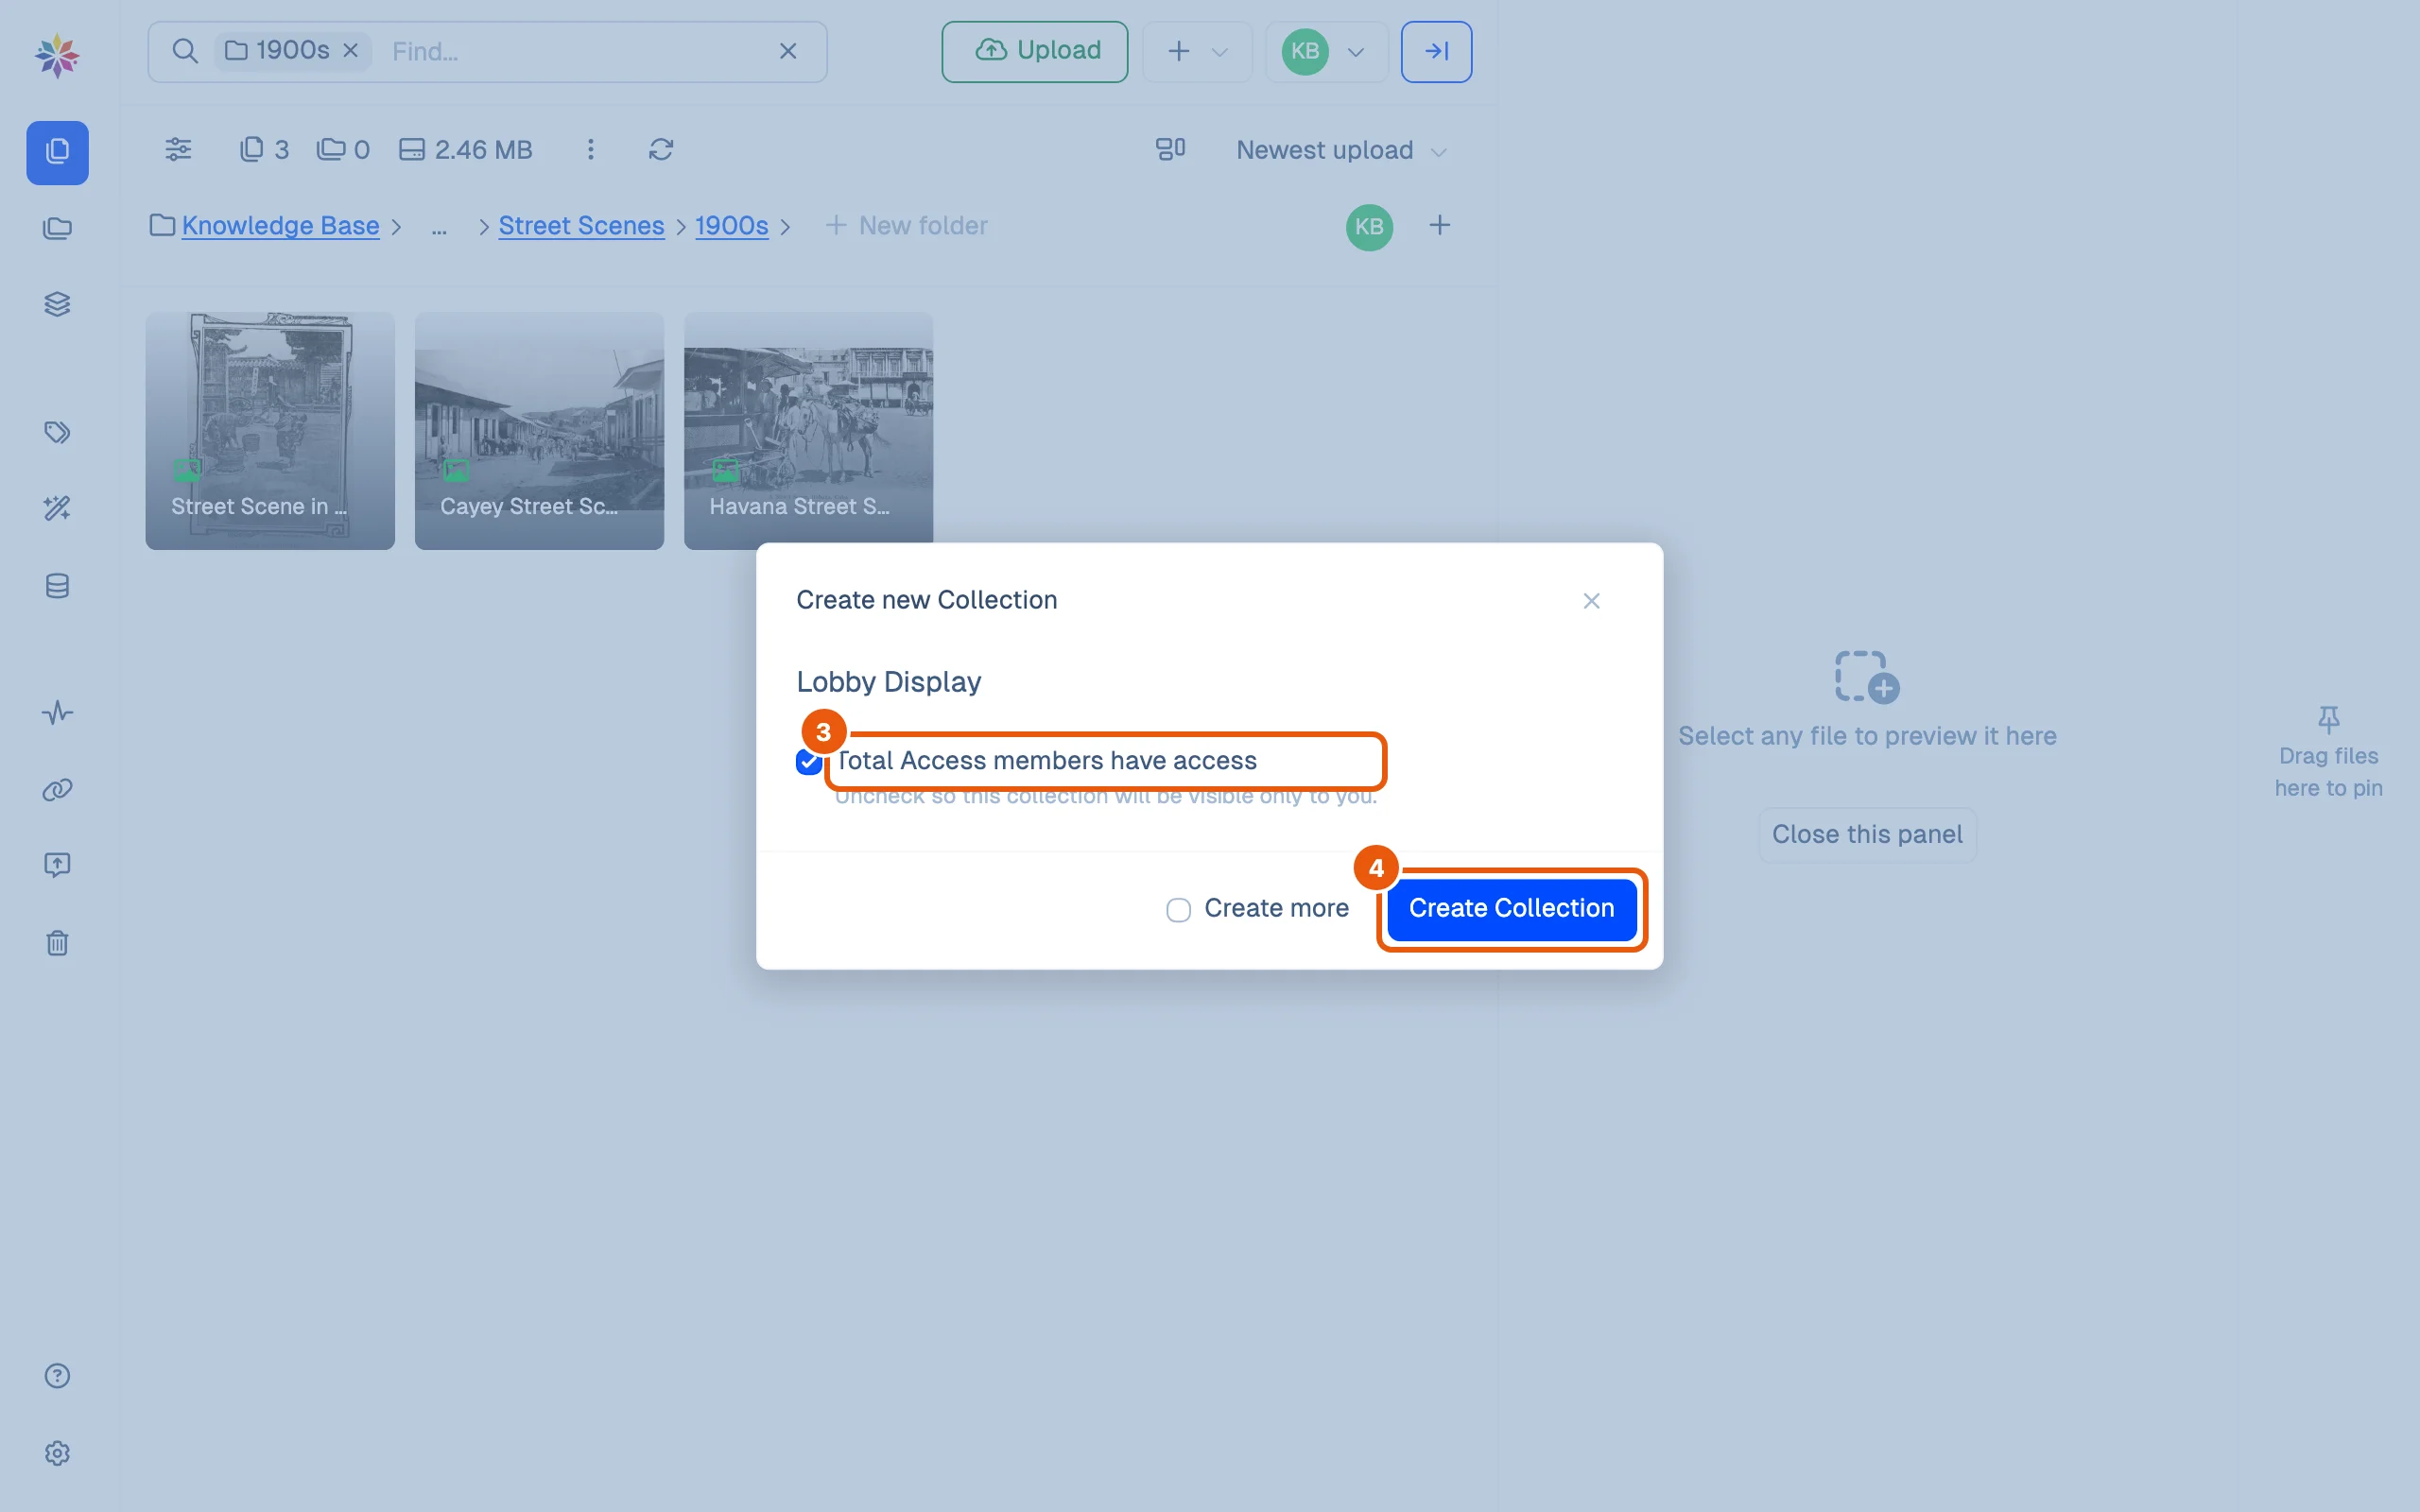Screen dimensions: 2420x1512
Task: Click the filter sliders icon
Action: click(x=178, y=149)
